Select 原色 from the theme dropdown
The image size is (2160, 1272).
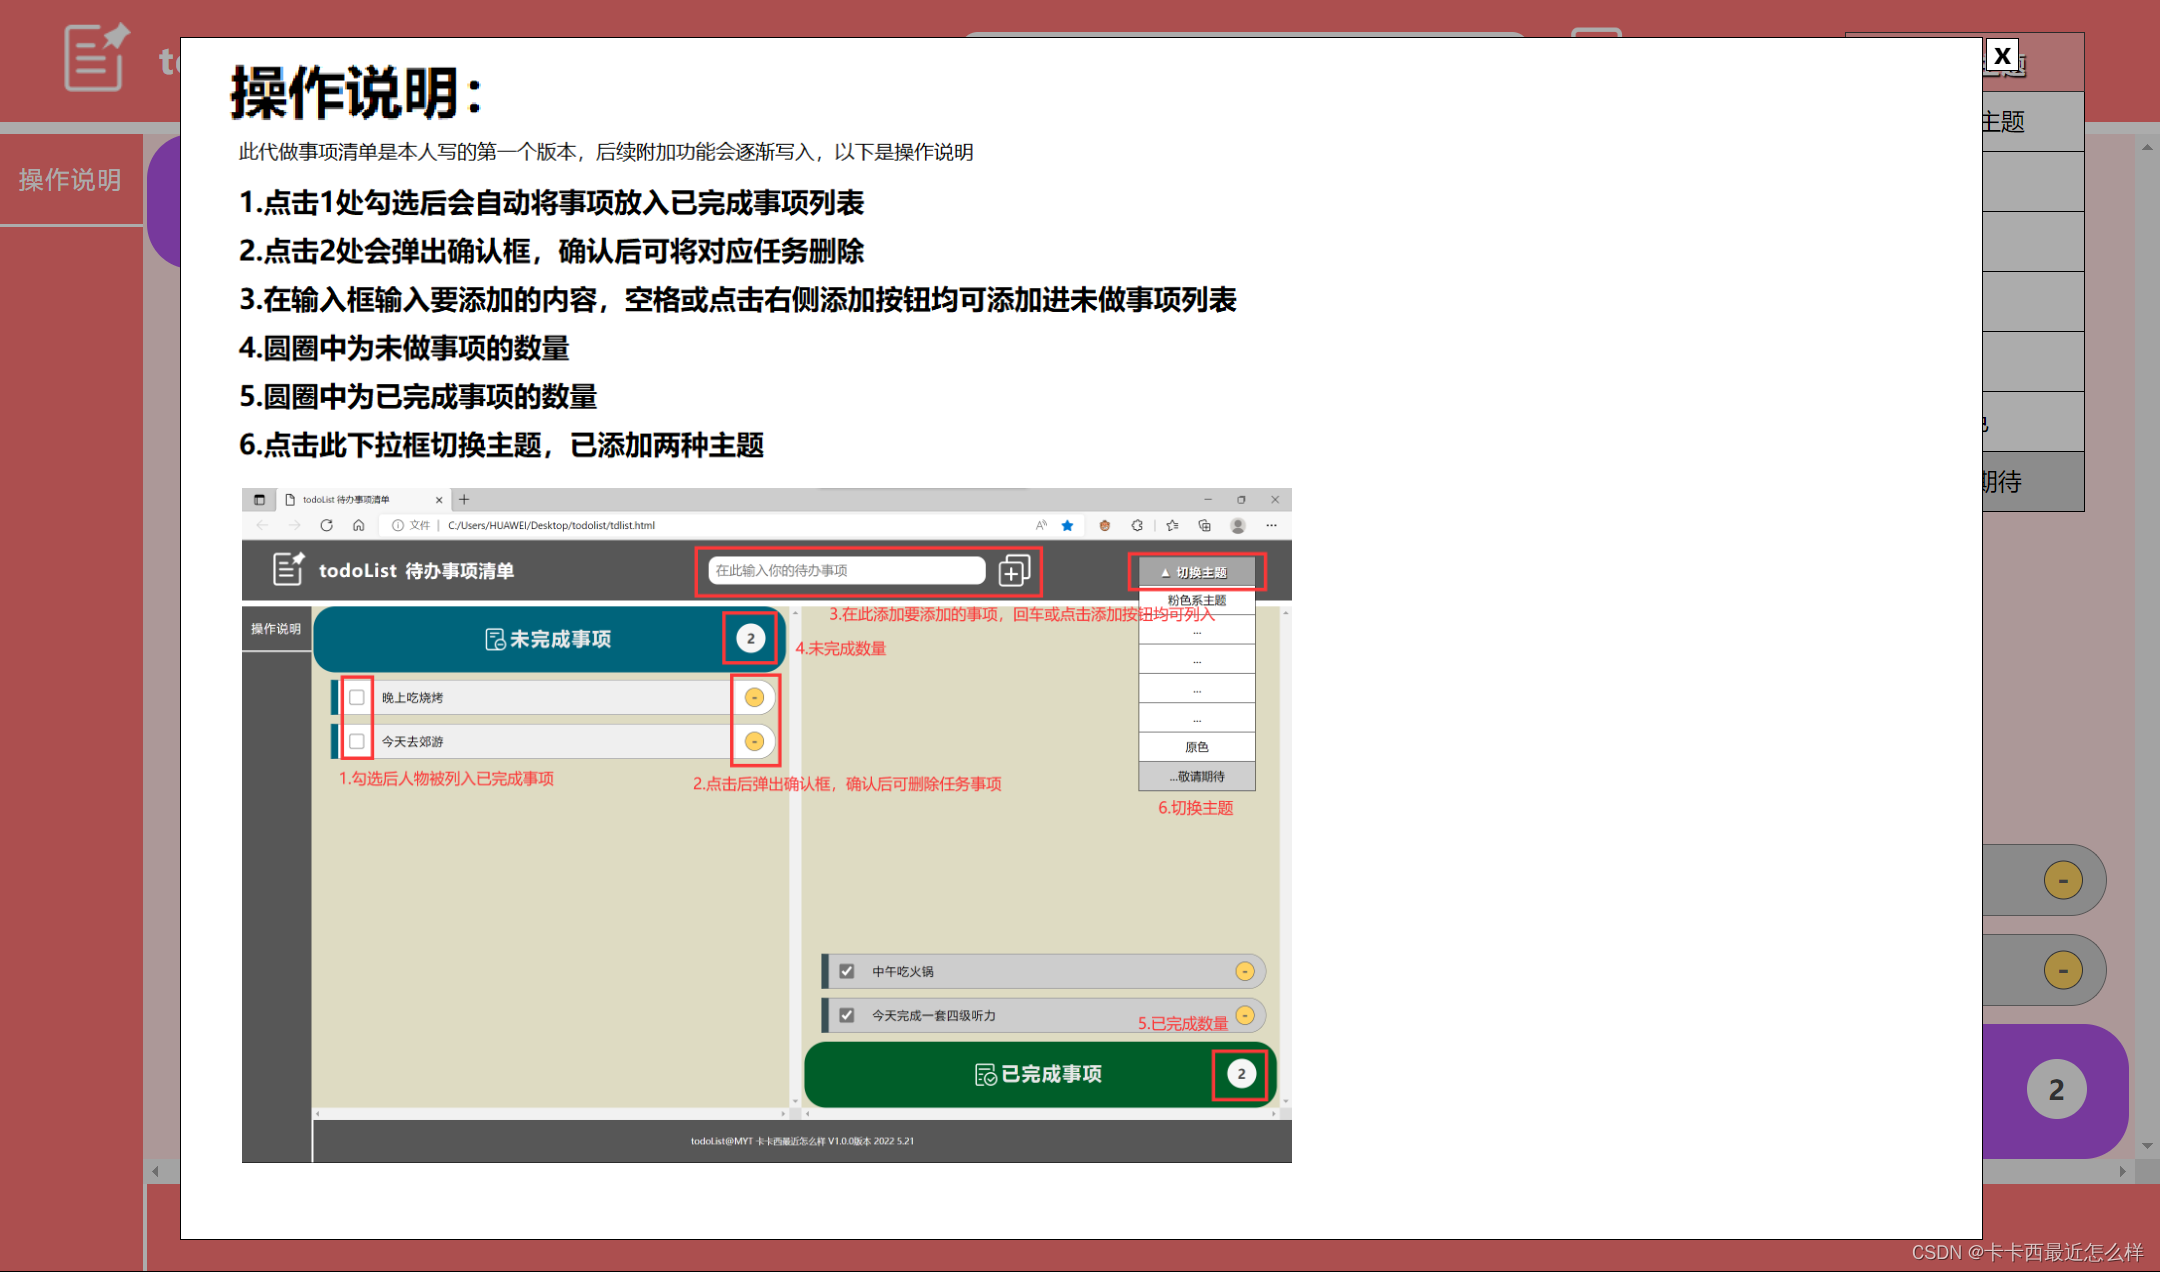coord(1196,746)
